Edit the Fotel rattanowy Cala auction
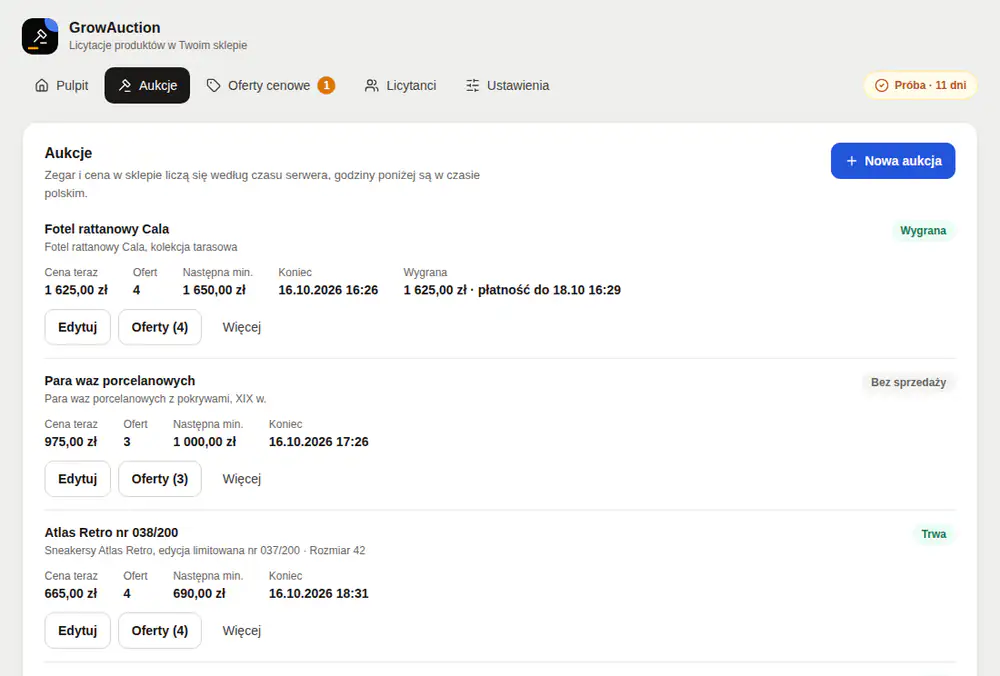1000x676 pixels. pos(78,327)
